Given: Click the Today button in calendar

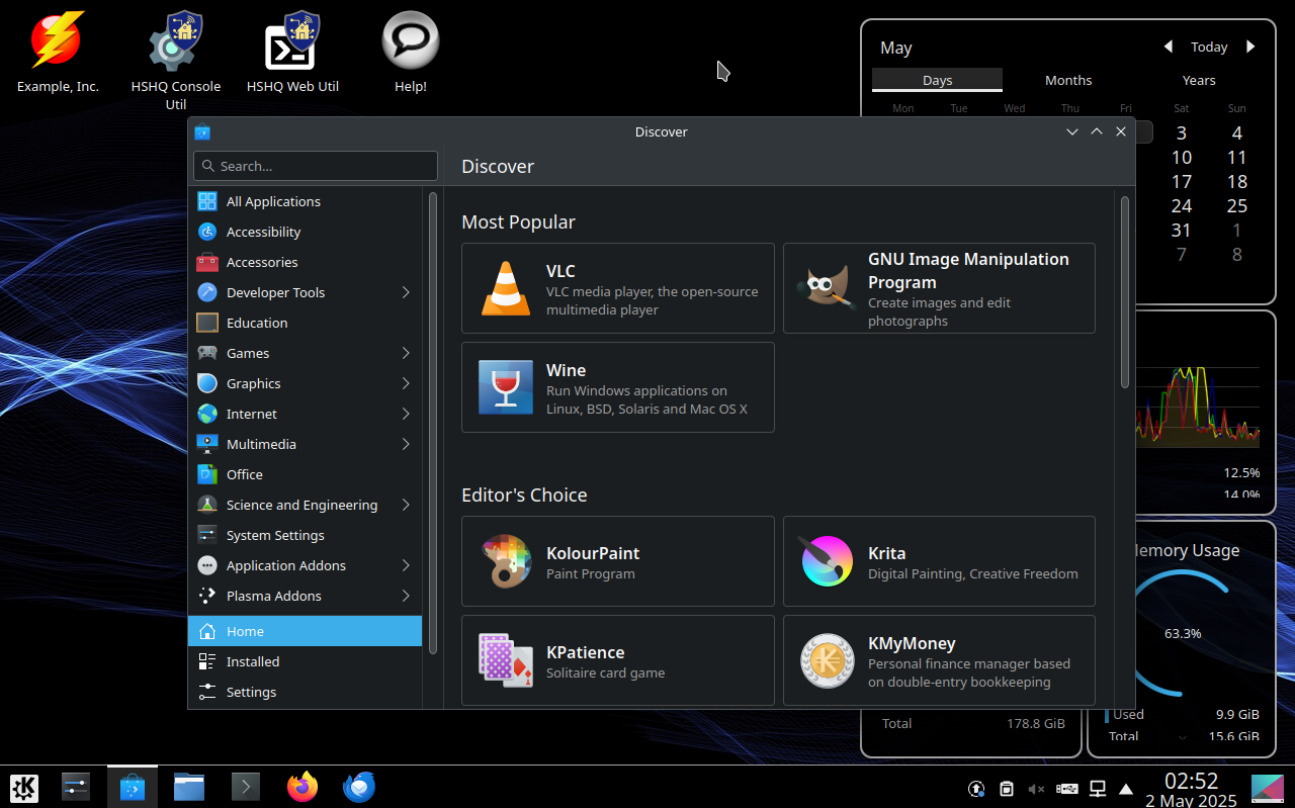Looking at the screenshot, I should (x=1208, y=47).
